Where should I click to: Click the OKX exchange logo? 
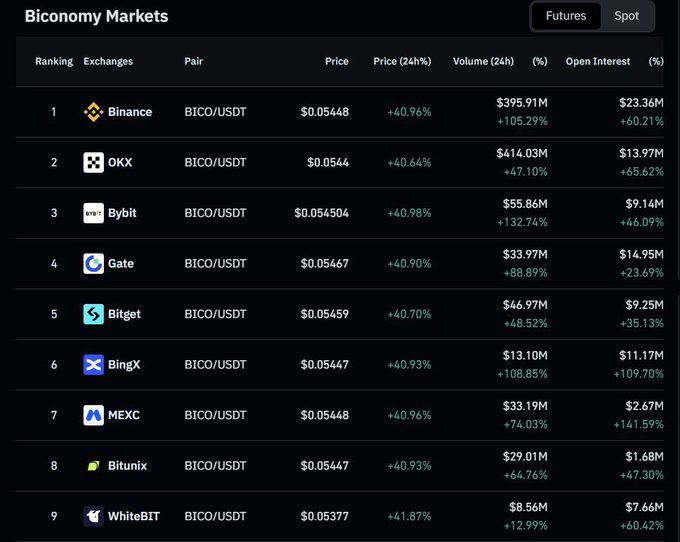point(93,163)
